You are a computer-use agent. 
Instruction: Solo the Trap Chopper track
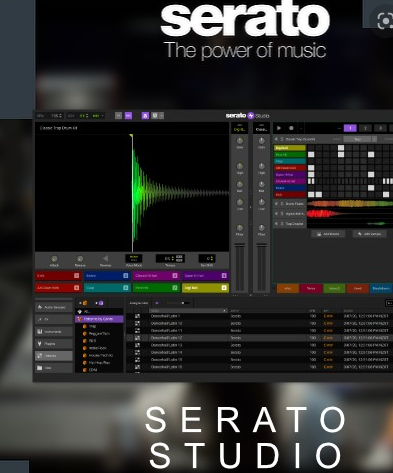click(282, 224)
